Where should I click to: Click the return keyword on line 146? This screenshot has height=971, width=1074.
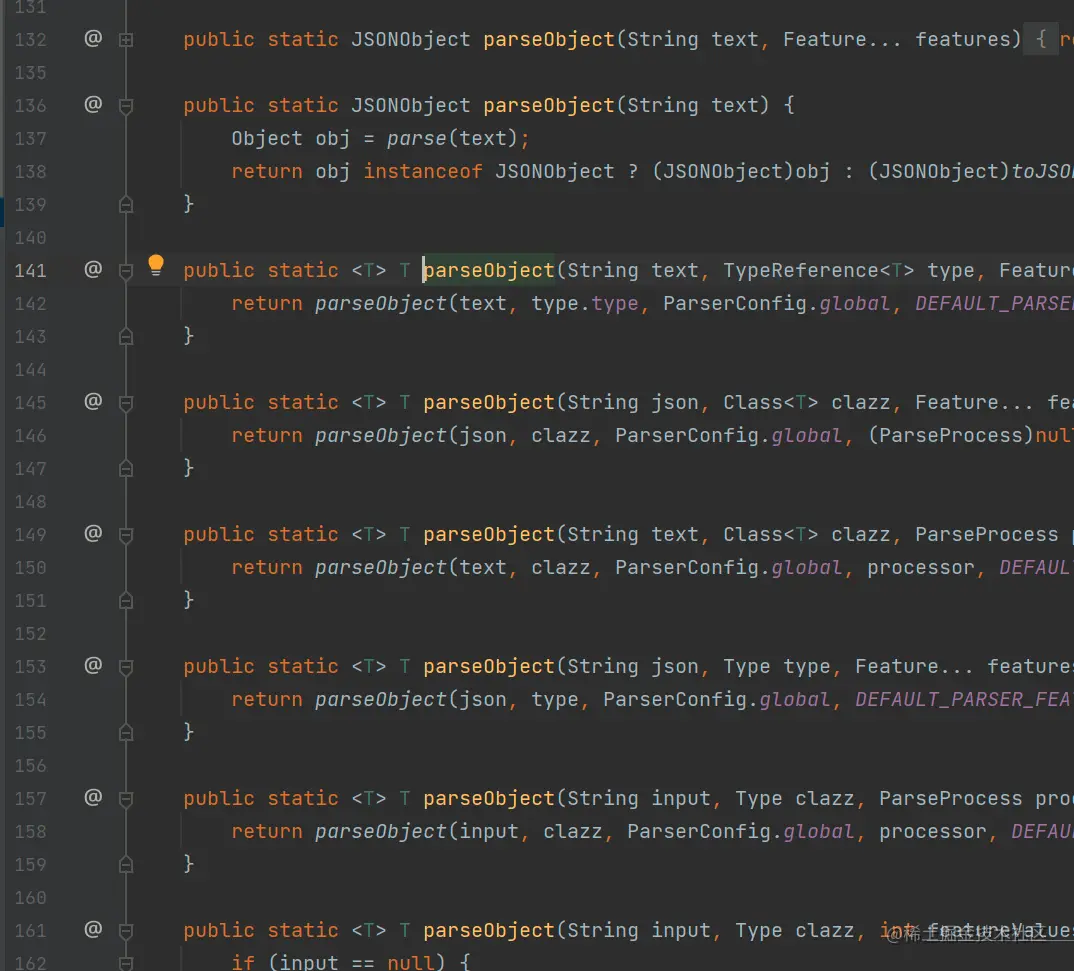pos(267,436)
